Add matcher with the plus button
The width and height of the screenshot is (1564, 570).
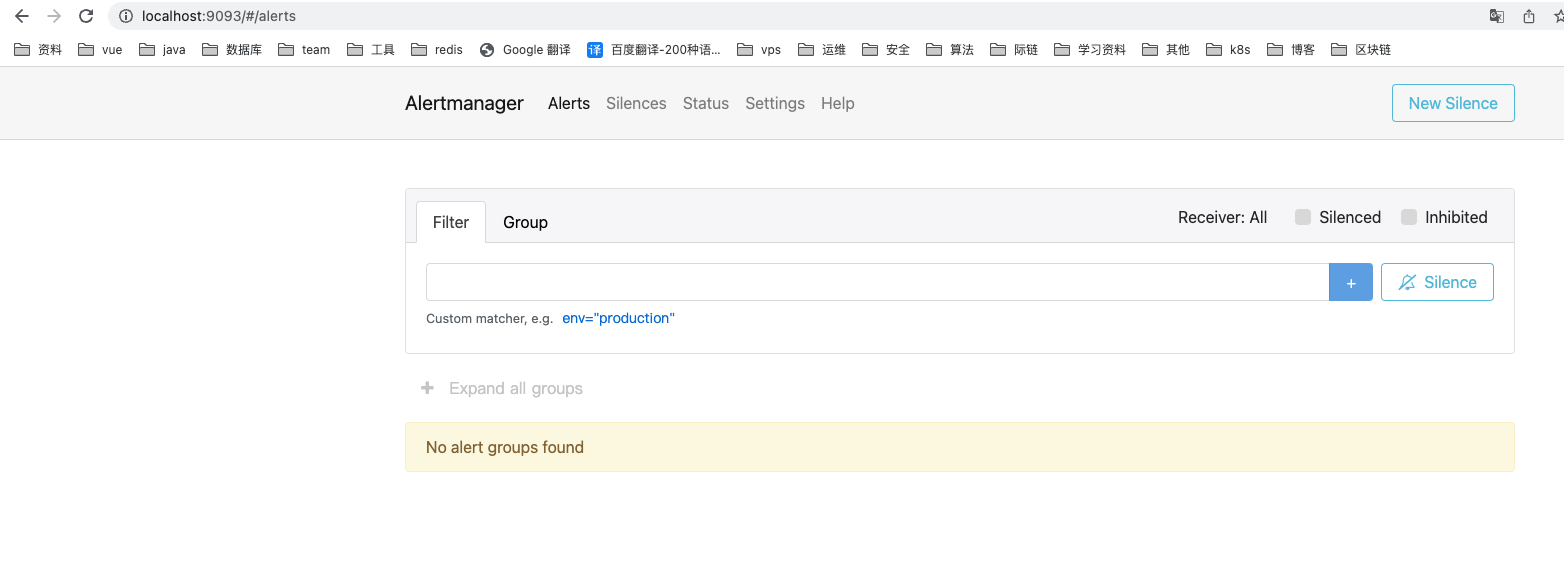[1350, 283]
